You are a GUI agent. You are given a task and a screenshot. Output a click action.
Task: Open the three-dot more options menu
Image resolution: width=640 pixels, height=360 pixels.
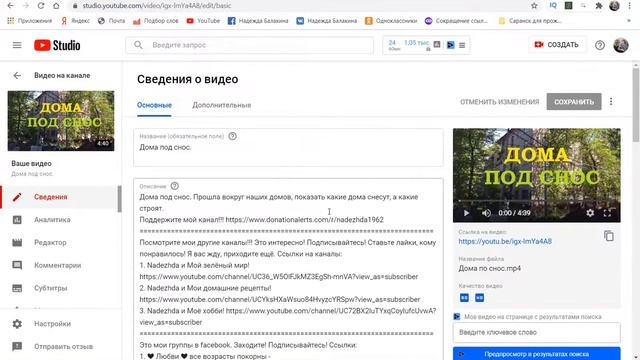(611, 102)
